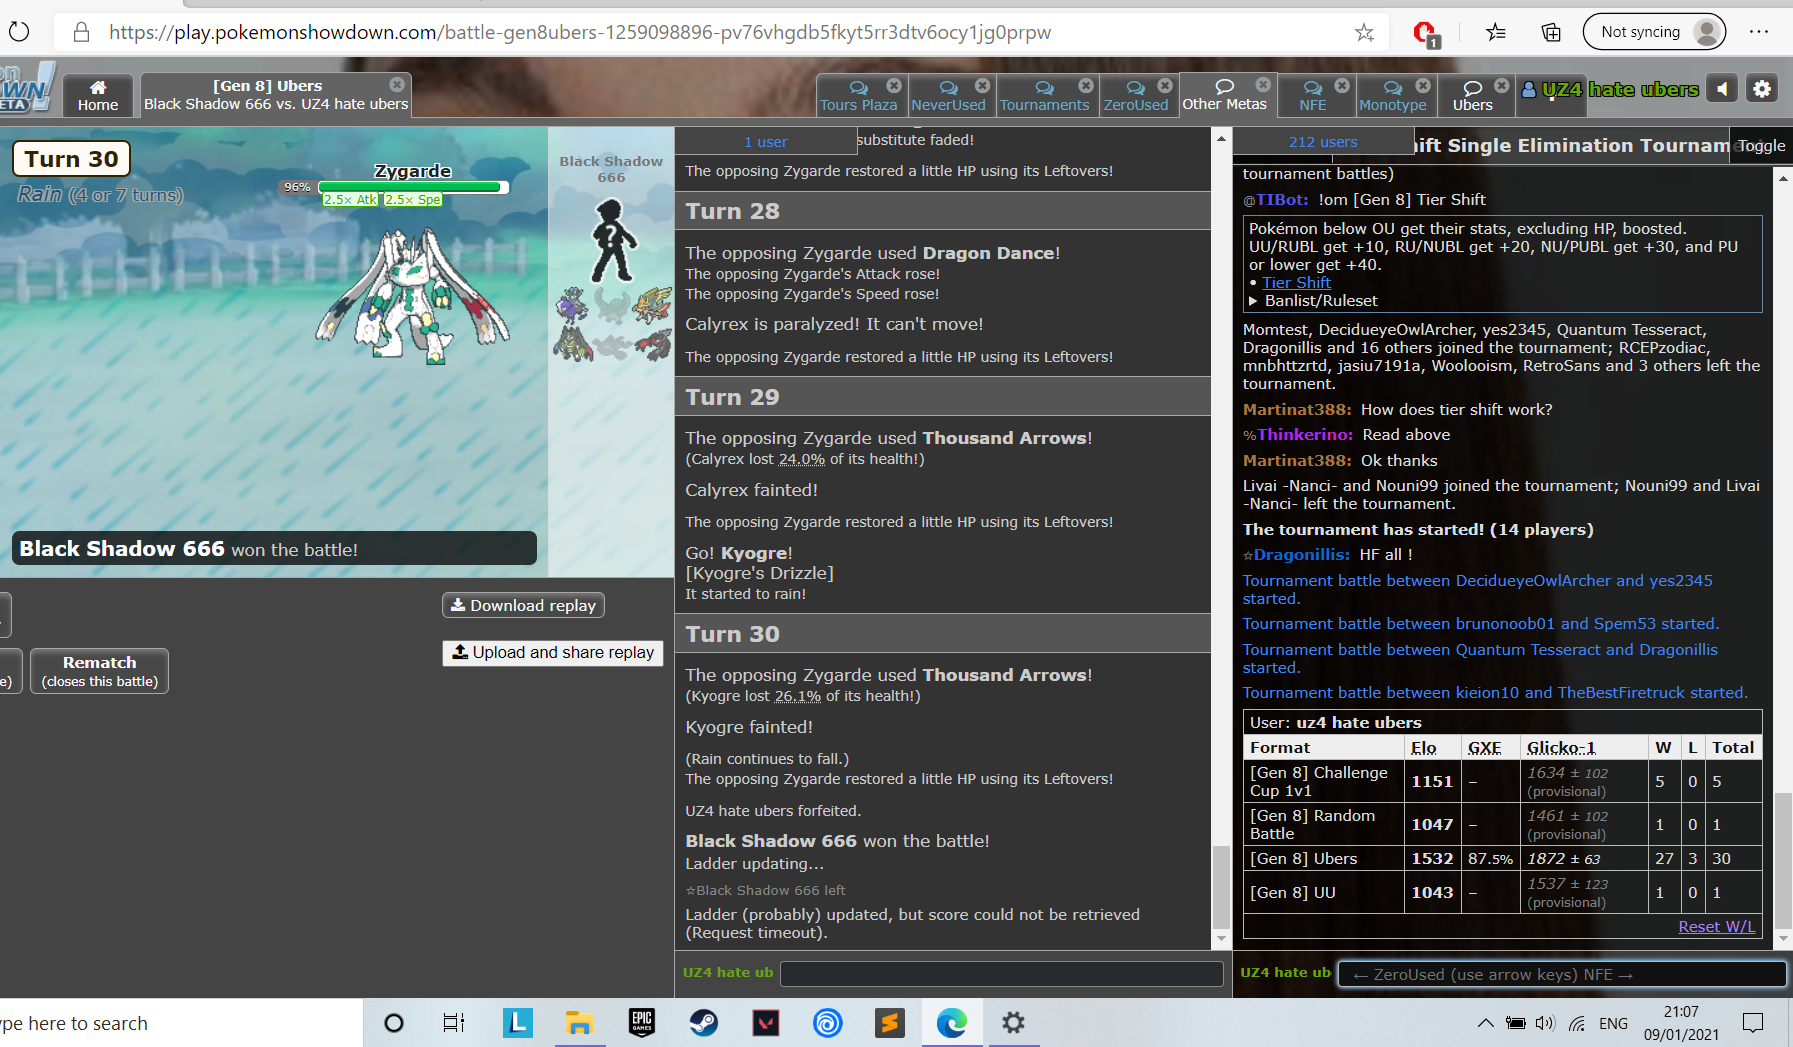Open the system volume control in tray
This screenshot has width=1793, height=1047.
pyautogui.click(x=1545, y=1023)
